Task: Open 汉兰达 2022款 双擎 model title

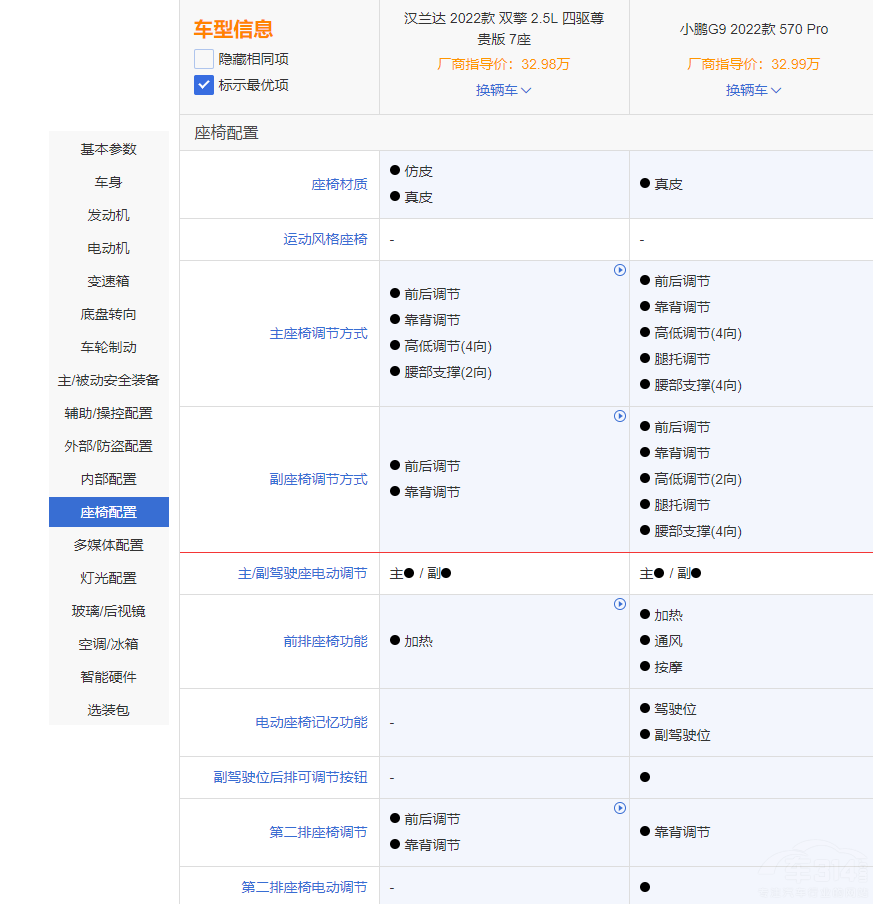Action: point(503,29)
